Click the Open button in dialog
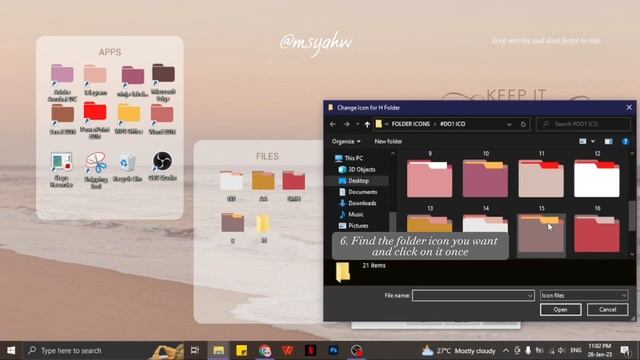The image size is (640, 360). click(x=560, y=309)
